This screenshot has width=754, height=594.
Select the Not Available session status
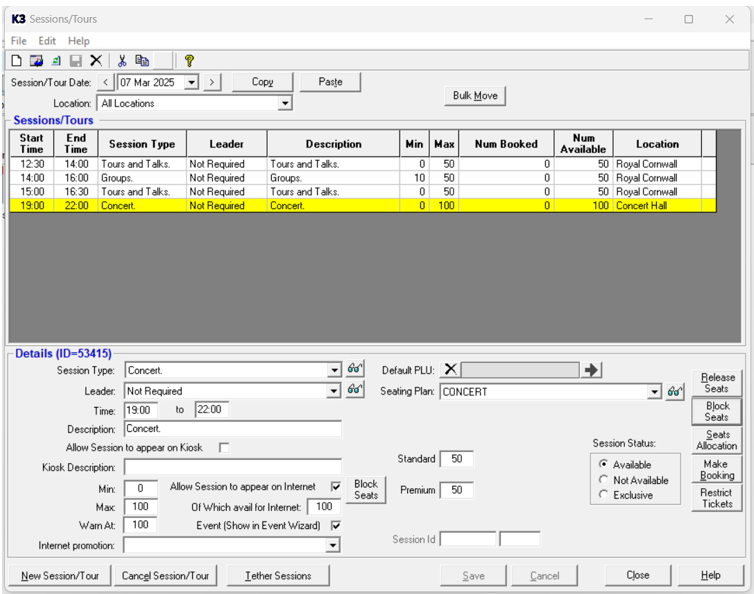point(603,480)
